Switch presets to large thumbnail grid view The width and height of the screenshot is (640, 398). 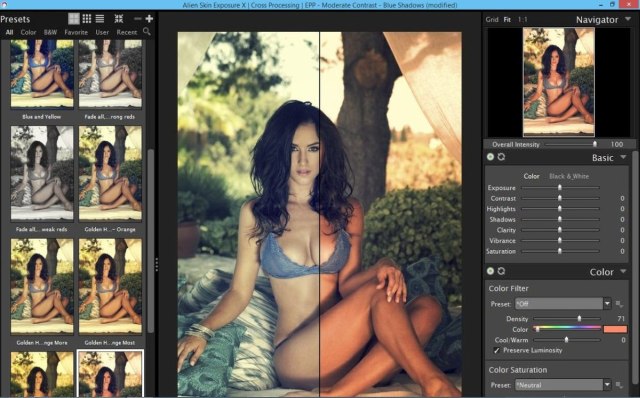pyautogui.click(x=73, y=18)
